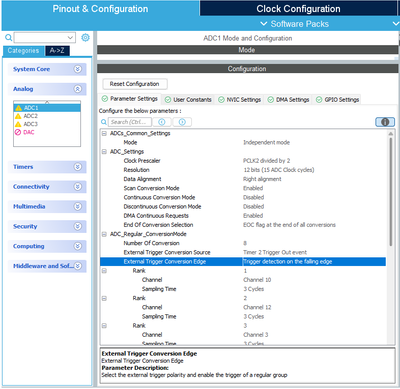Image resolution: width=400 pixels, height=389 pixels.
Task: Open the peripheral search dropdown arrow
Action: click(x=70, y=37)
